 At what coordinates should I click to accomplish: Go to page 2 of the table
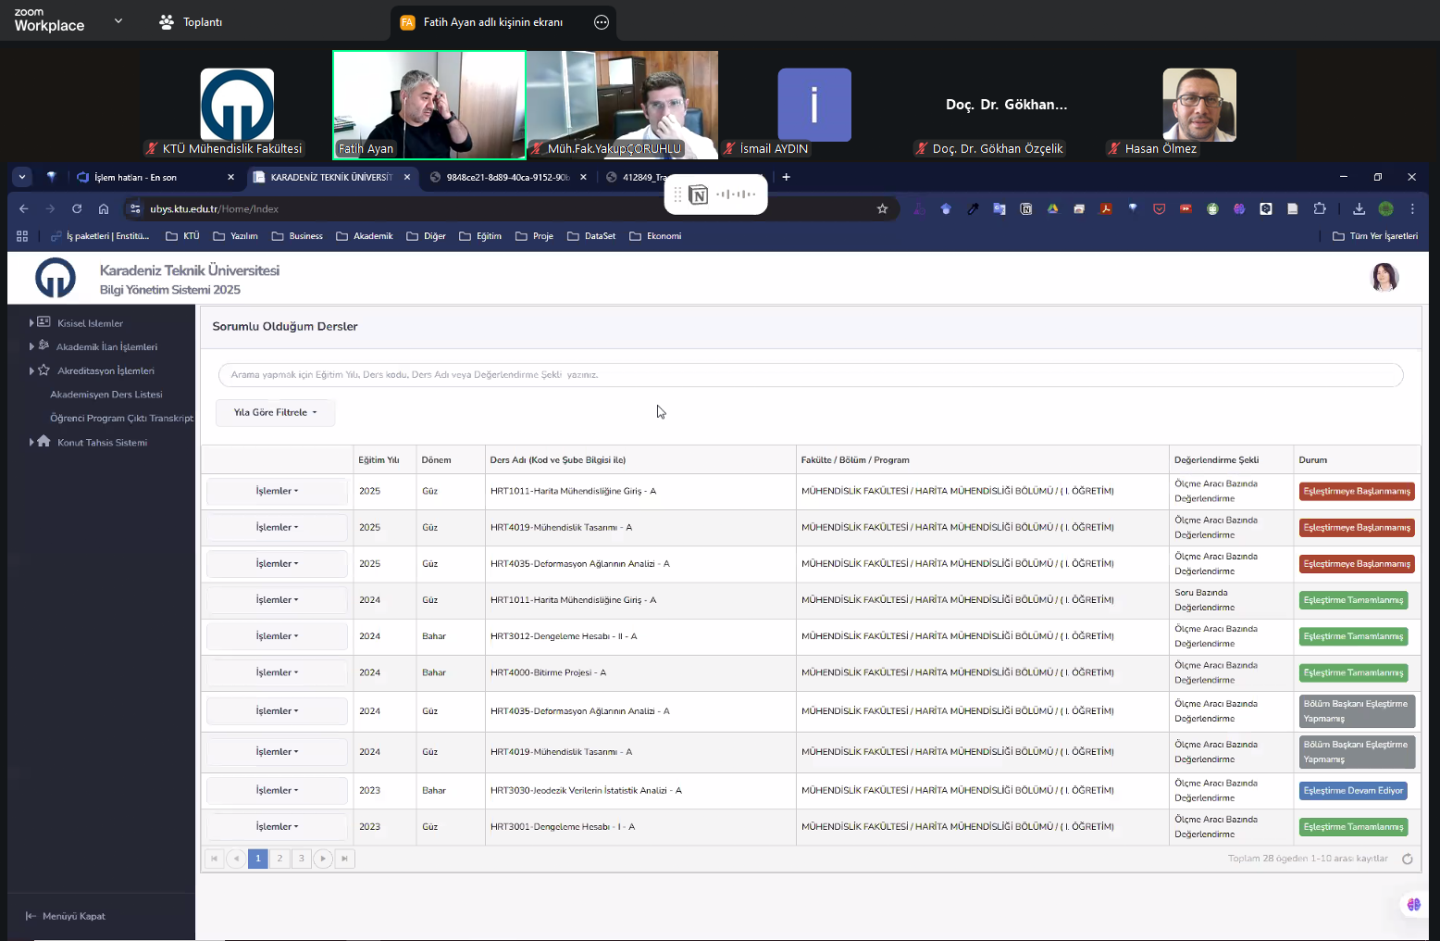pos(280,859)
